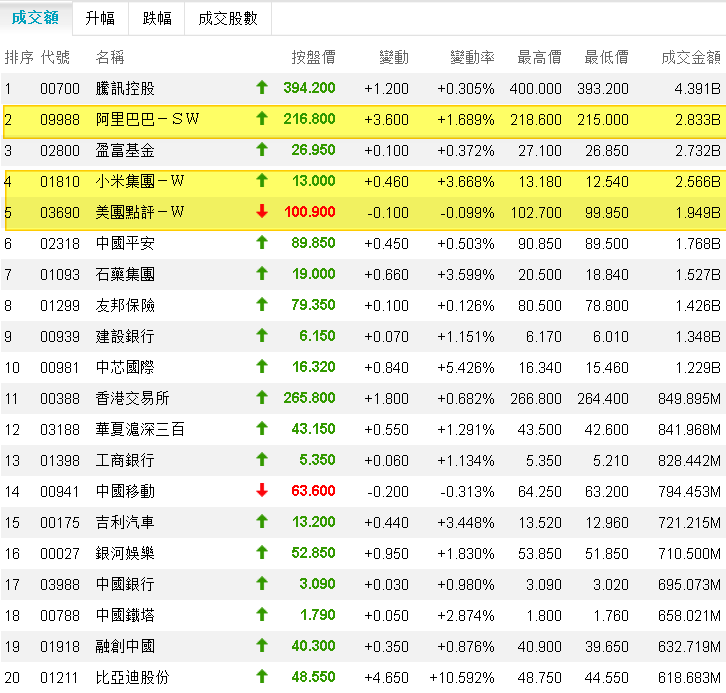726x693 pixels.
Task: Click turnover 710.500M of 銀河娛樂
Action: (689, 554)
